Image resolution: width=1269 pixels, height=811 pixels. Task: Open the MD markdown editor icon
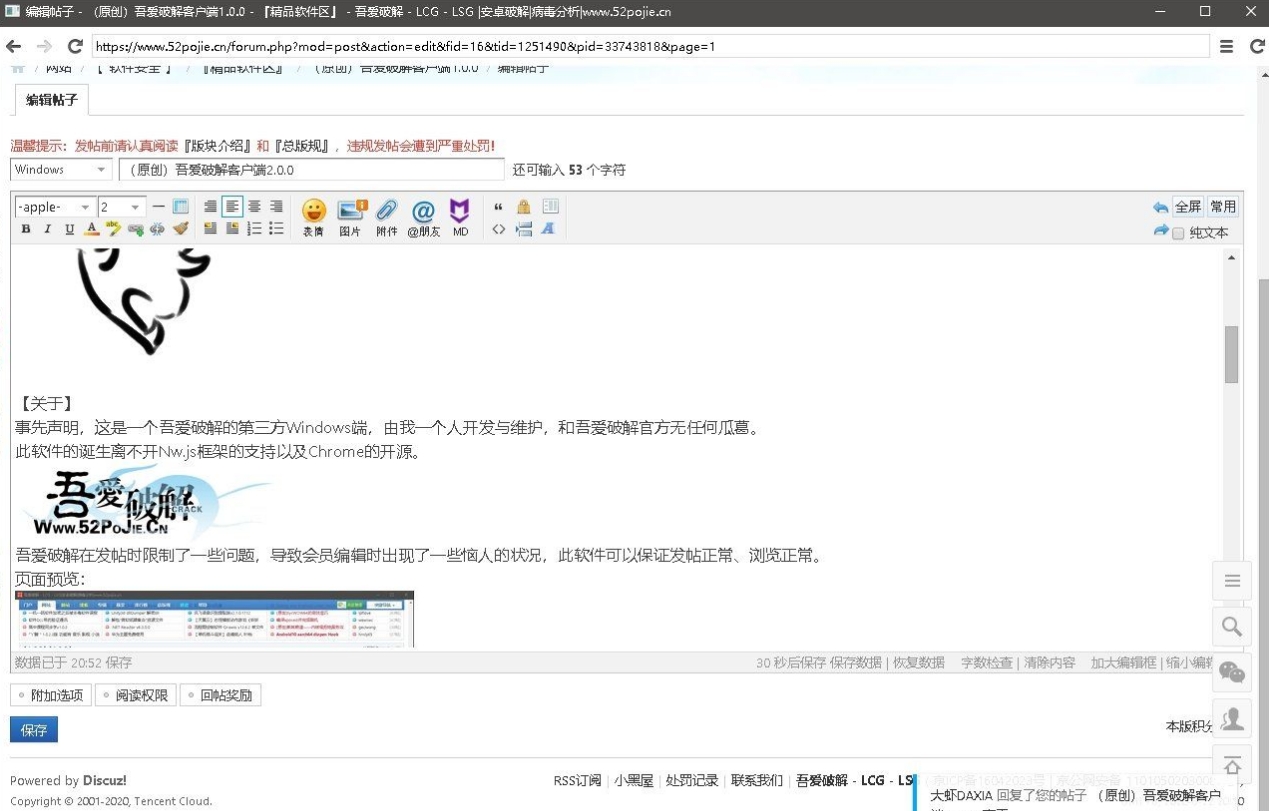point(460,212)
